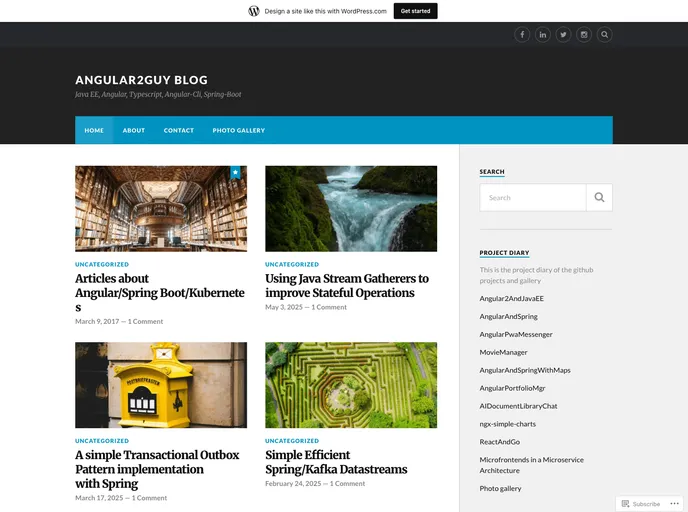Open 1 Comment on Spring/Kafka Datastreams post
The image size is (688, 512).
pyautogui.click(x=348, y=483)
